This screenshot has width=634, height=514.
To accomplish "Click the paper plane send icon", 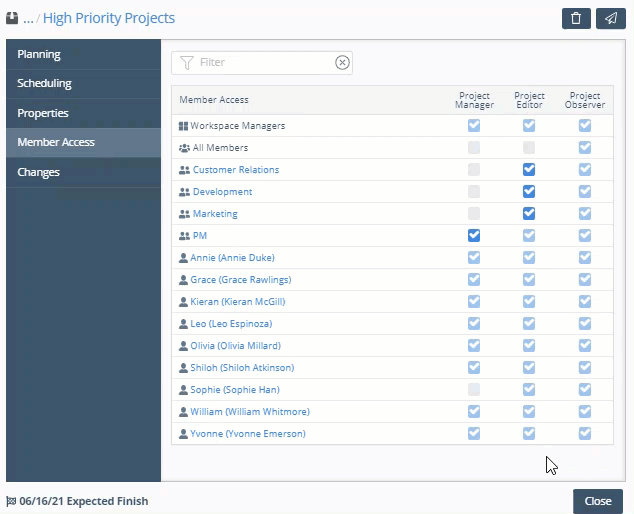I will pyautogui.click(x=609, y=18).
